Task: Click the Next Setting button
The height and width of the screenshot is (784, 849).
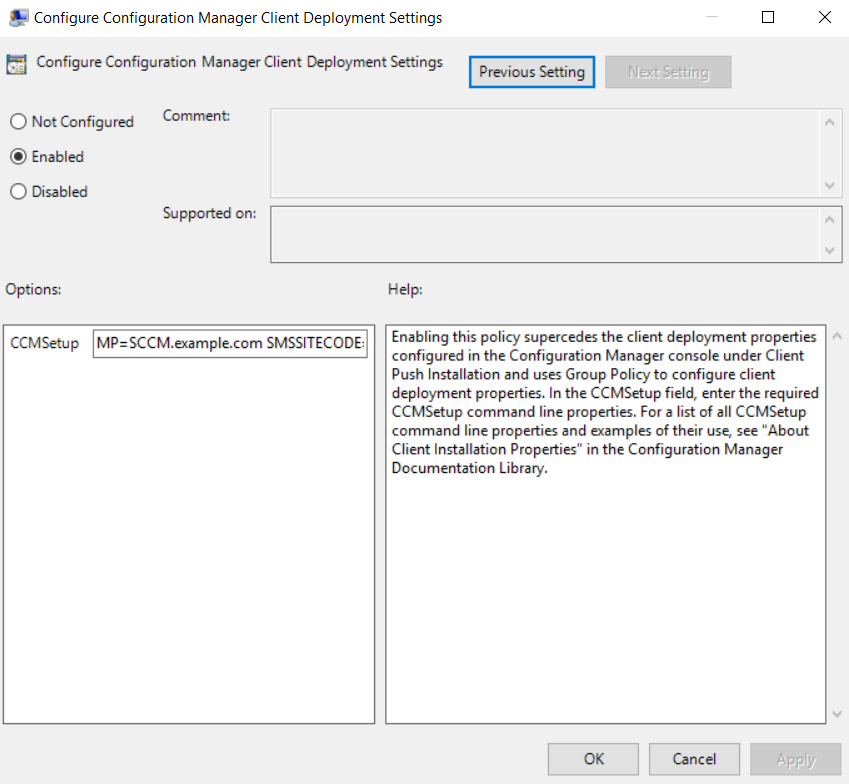Action: pos(668,72)
